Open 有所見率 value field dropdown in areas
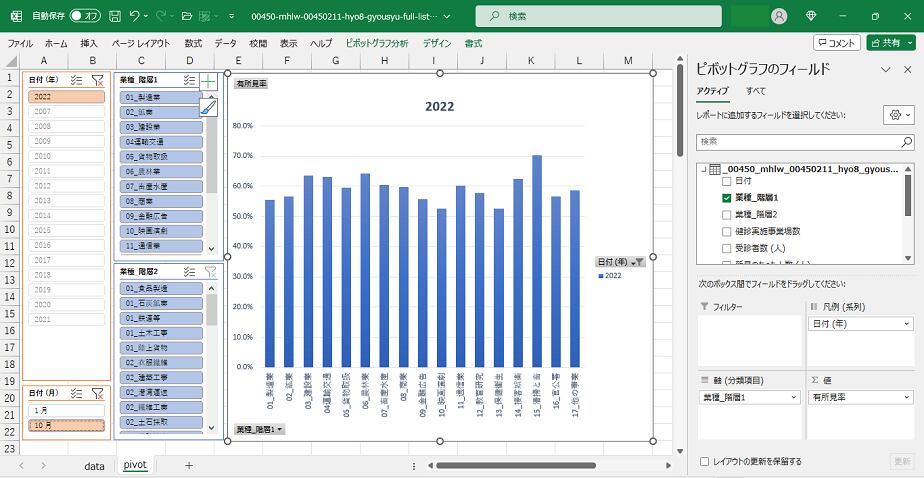Screen dimensions: 924x478 tap(907, 397)
